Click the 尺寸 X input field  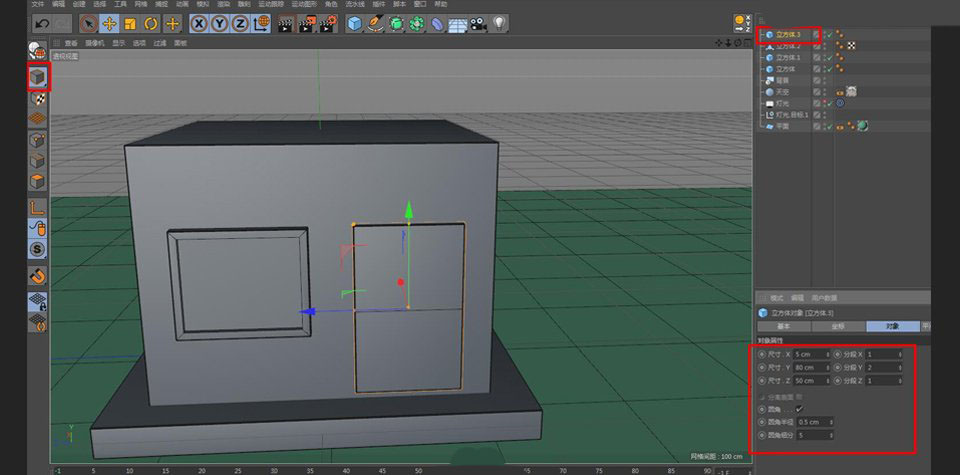pos(808,354)
